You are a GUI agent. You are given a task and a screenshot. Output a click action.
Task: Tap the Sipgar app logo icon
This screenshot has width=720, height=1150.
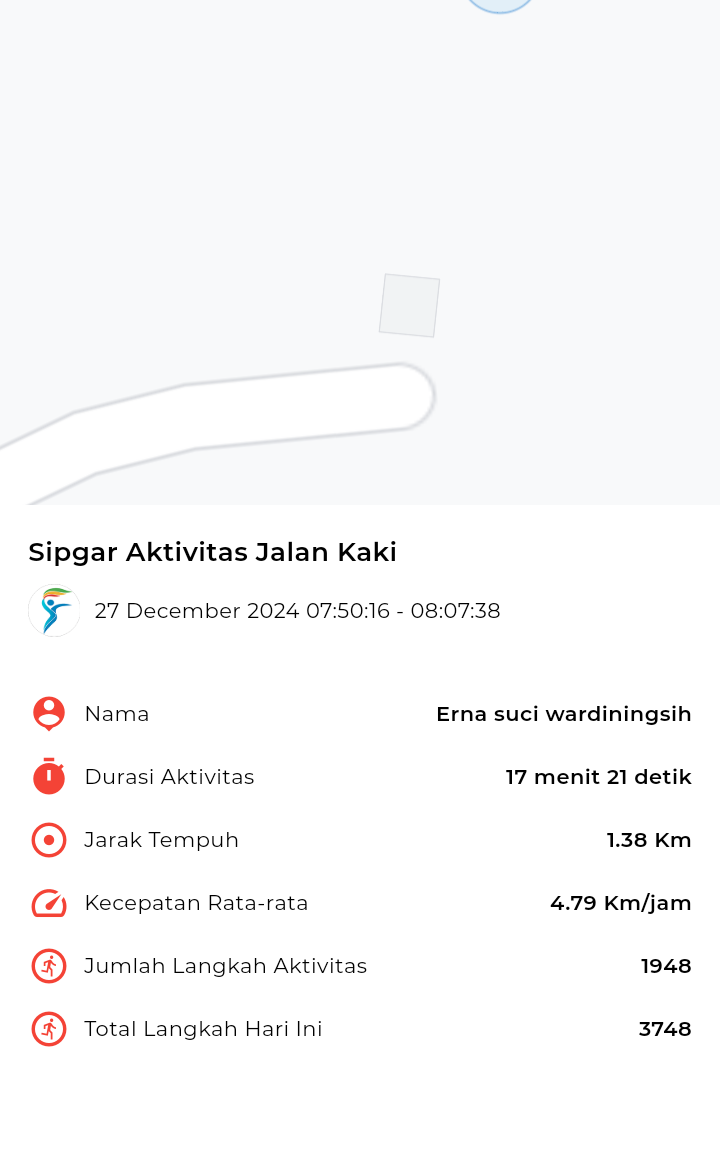tap(54, 610)
